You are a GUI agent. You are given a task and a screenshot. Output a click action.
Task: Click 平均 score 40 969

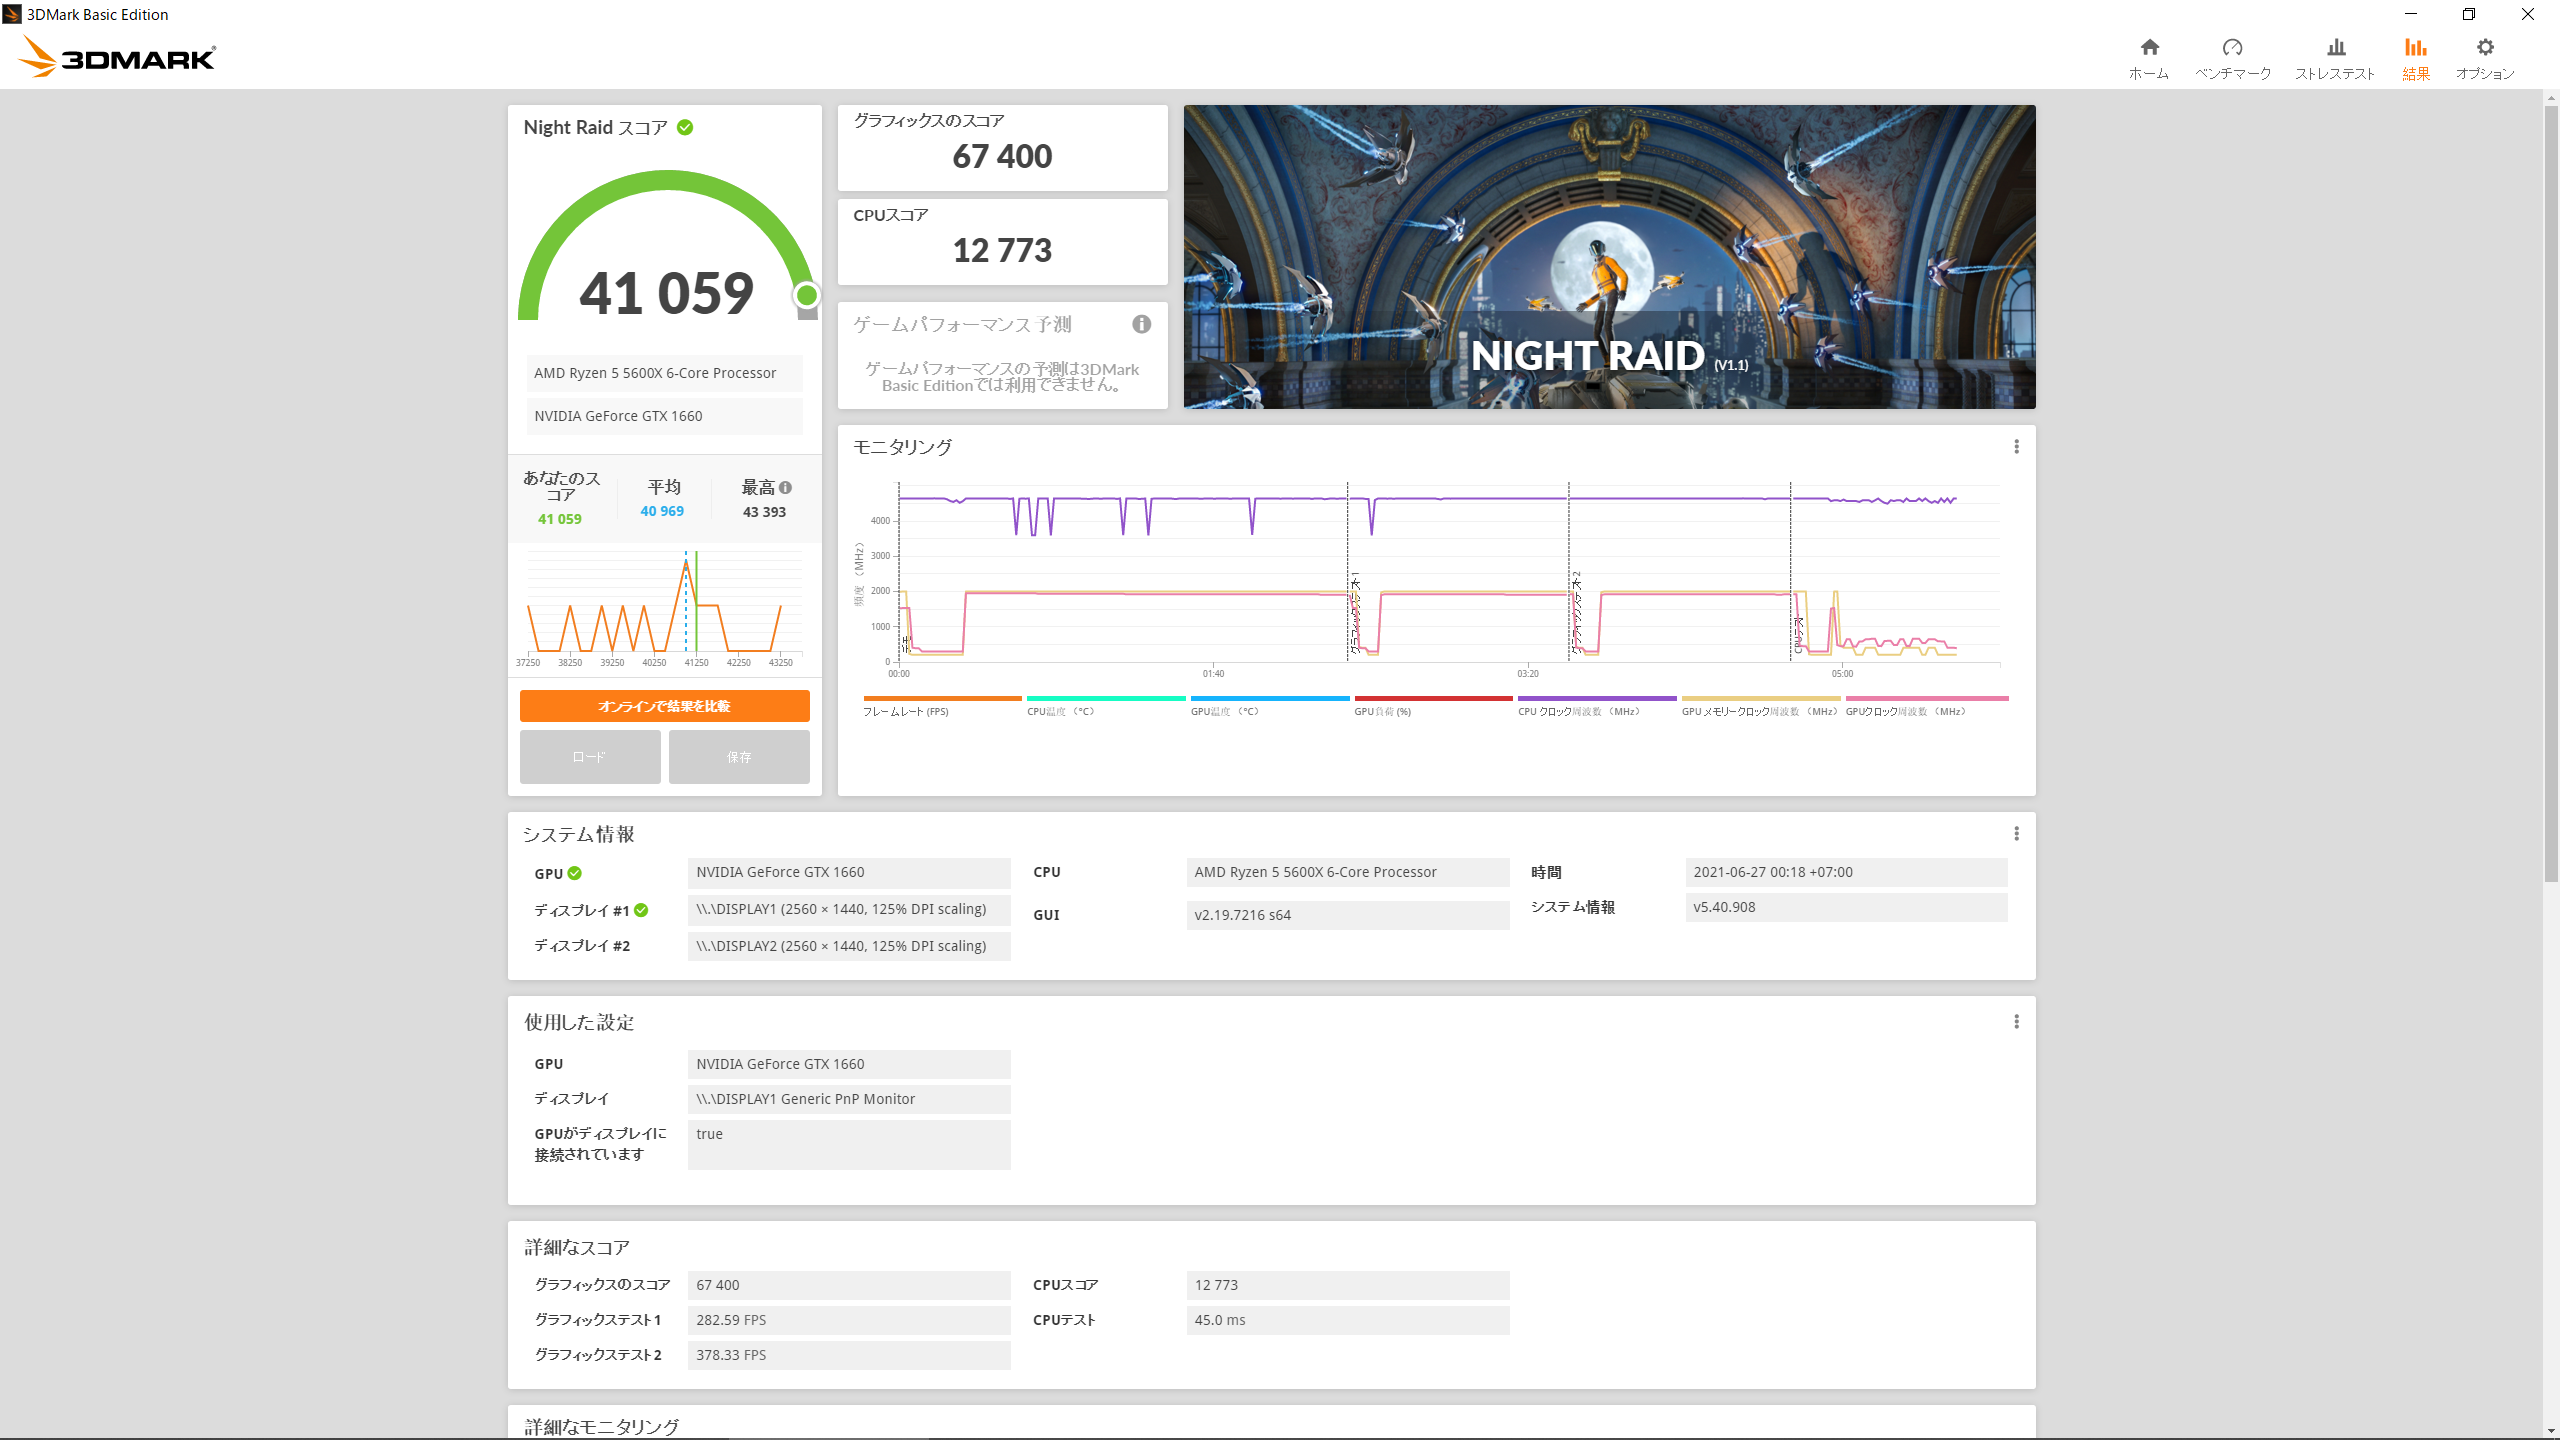pos(662,511)
